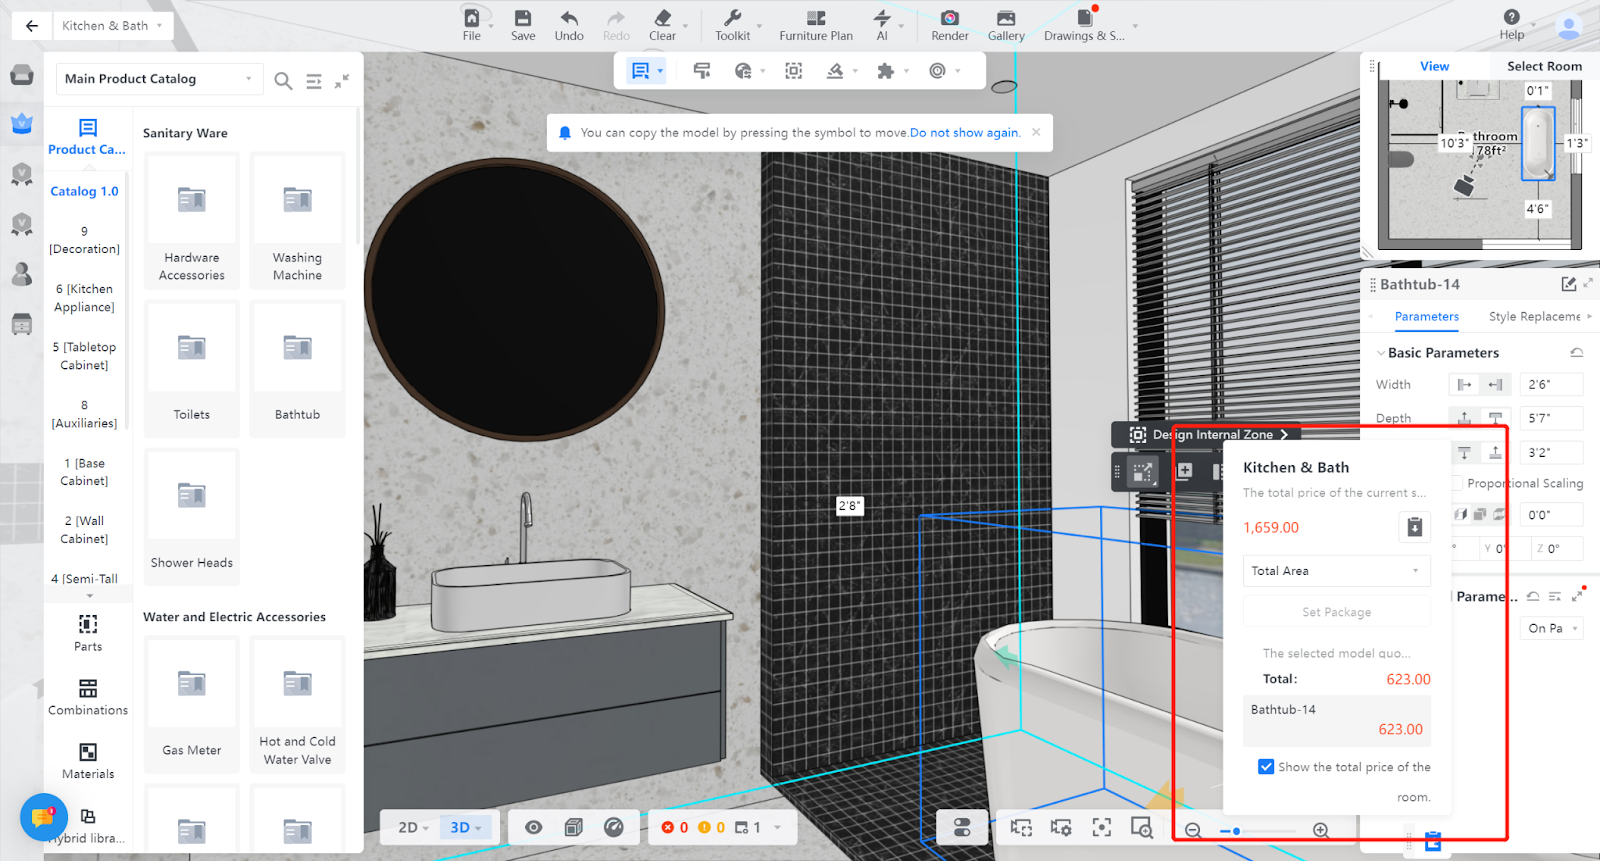1600x861 pixels.
Task: Enable the Proportional Scaling checkbox
Action: (x=1459, y=483)
